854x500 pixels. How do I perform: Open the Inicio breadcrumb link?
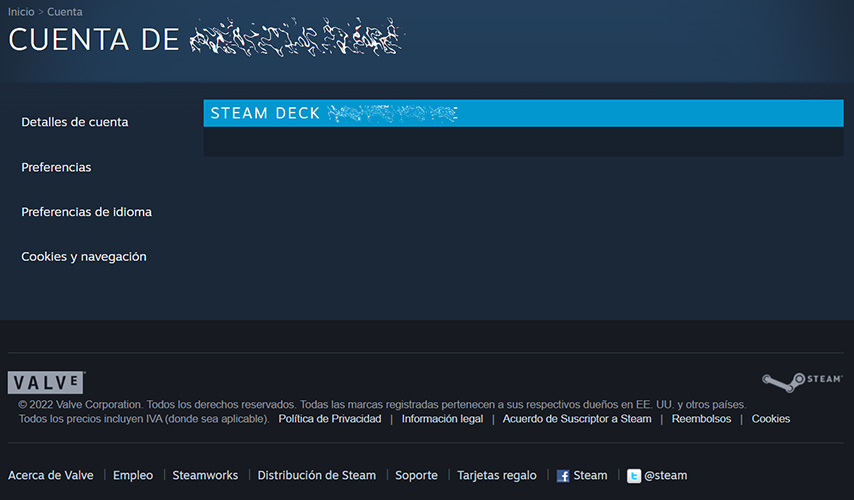pyautogui.click(x=21, y=11)
